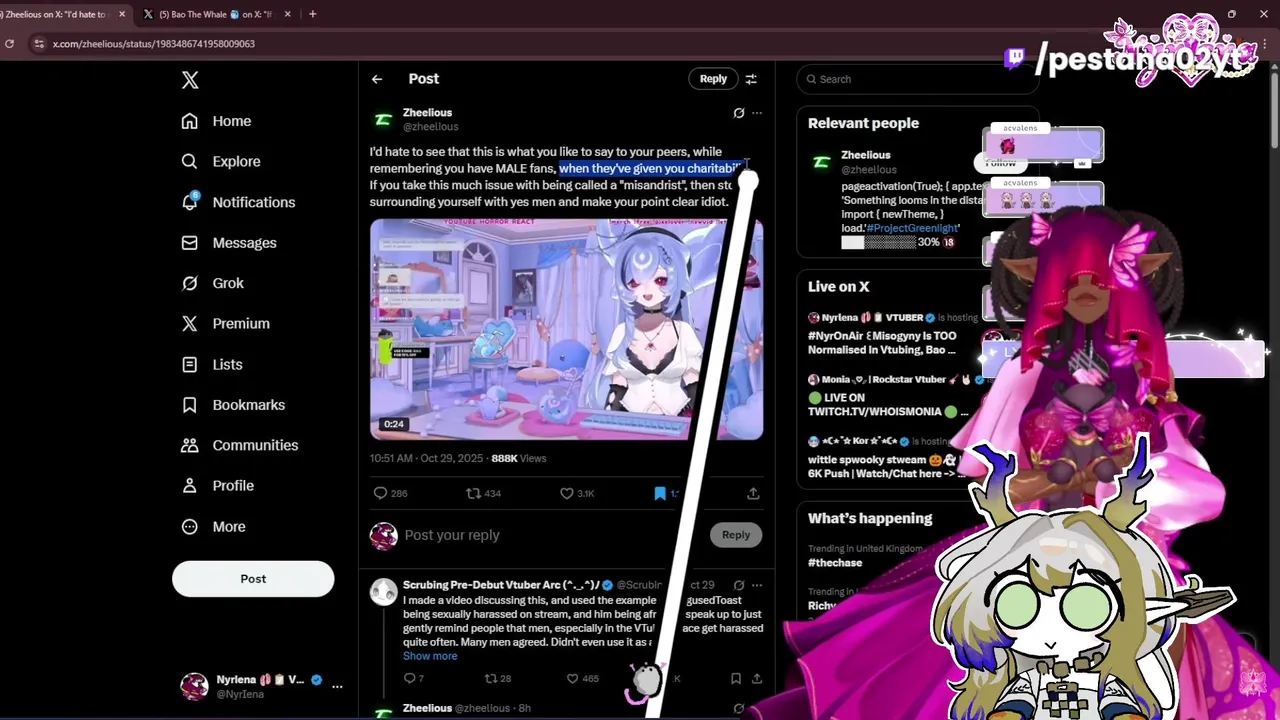This screenshot has width=1280, height=720.
Task: Close the Bao The Whale browser tab
Action: pyautogui.click(x=288, y=14)
